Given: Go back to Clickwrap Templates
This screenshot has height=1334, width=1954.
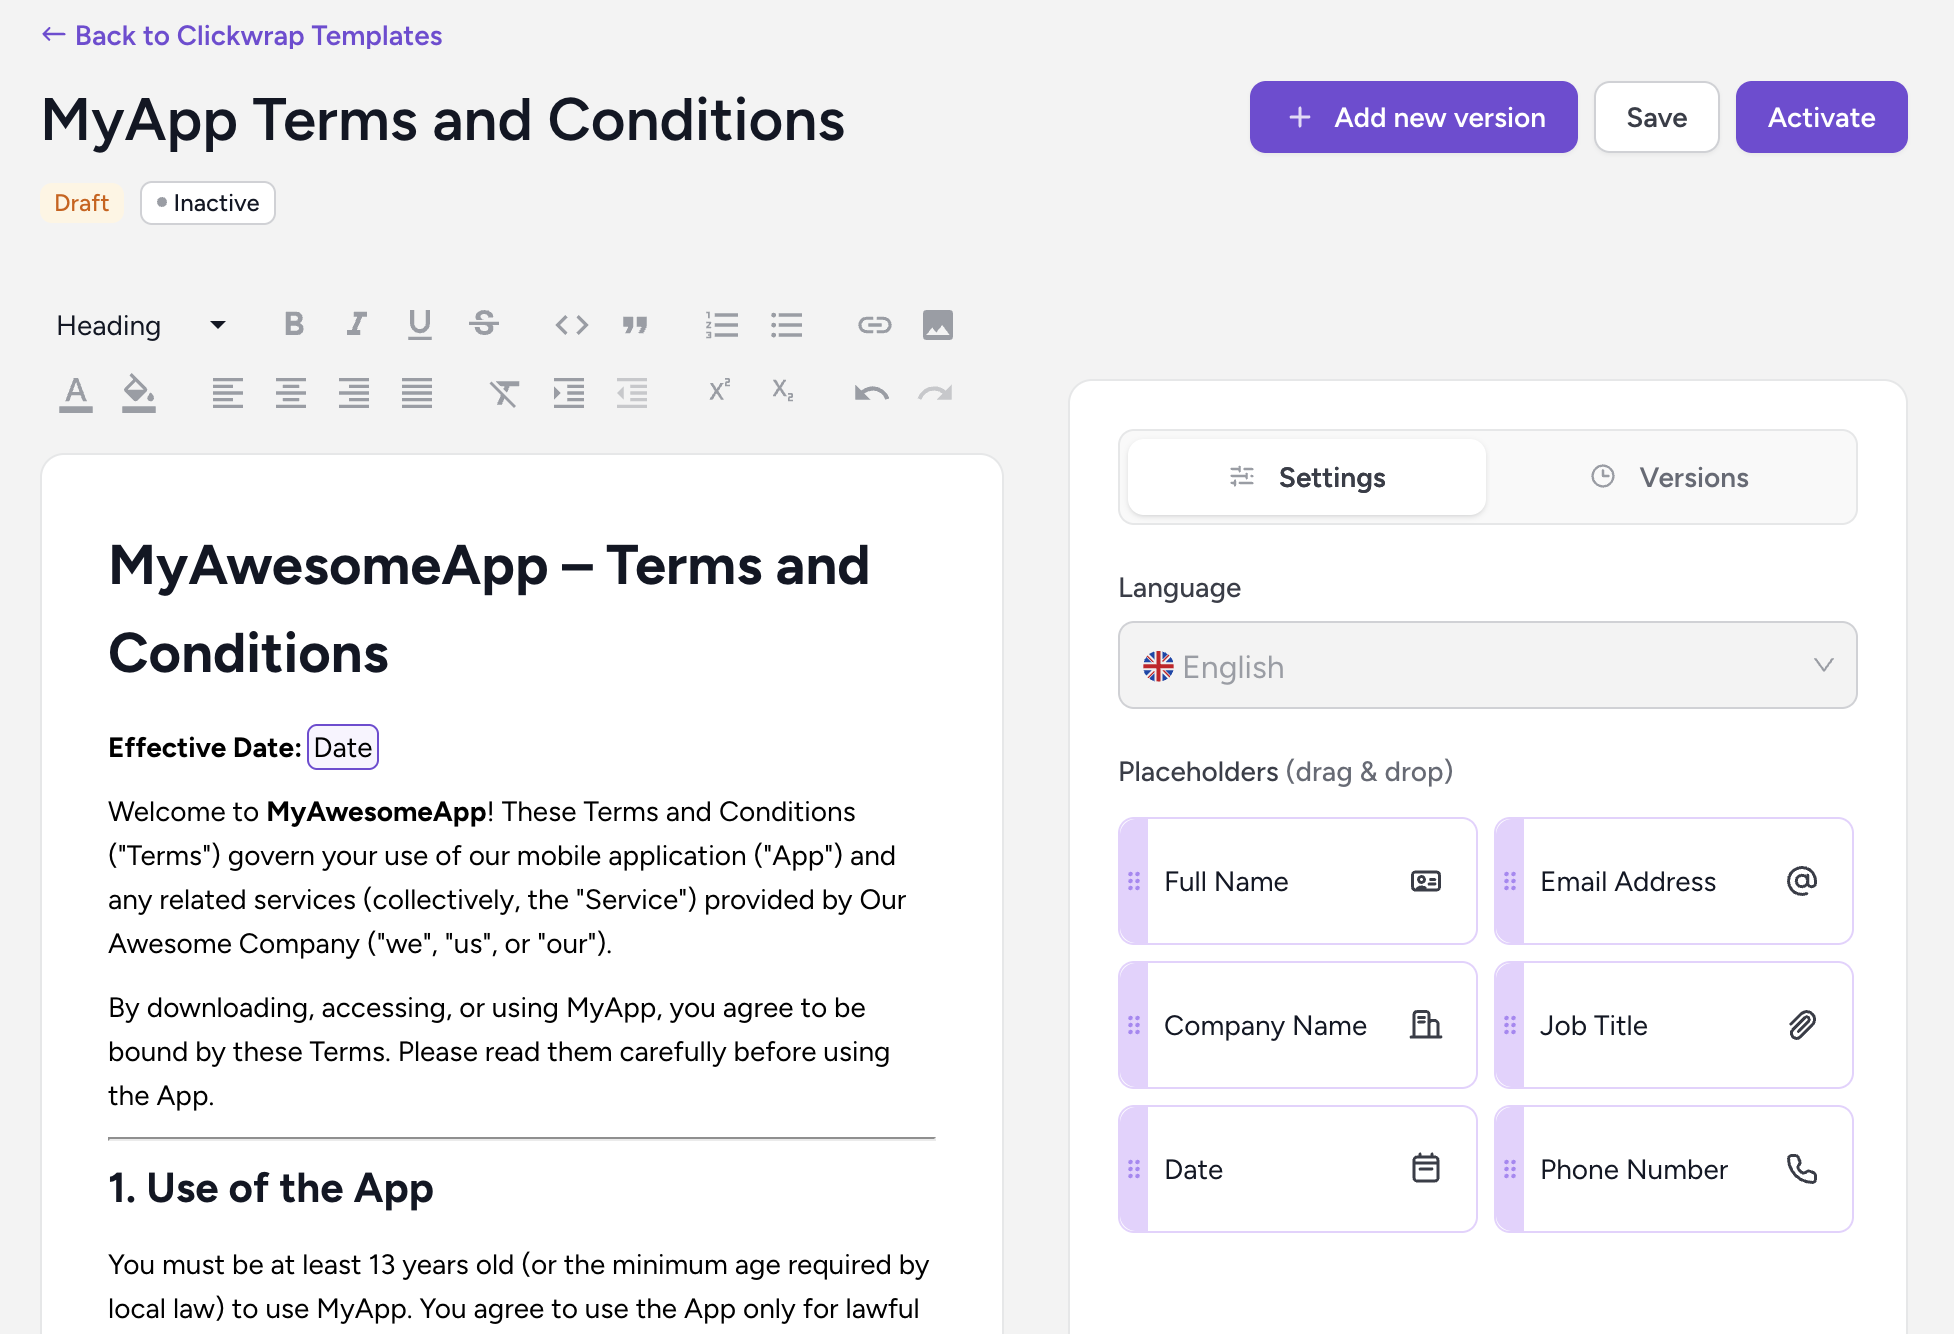Looking at the screenshot, I should click(242, 36).
